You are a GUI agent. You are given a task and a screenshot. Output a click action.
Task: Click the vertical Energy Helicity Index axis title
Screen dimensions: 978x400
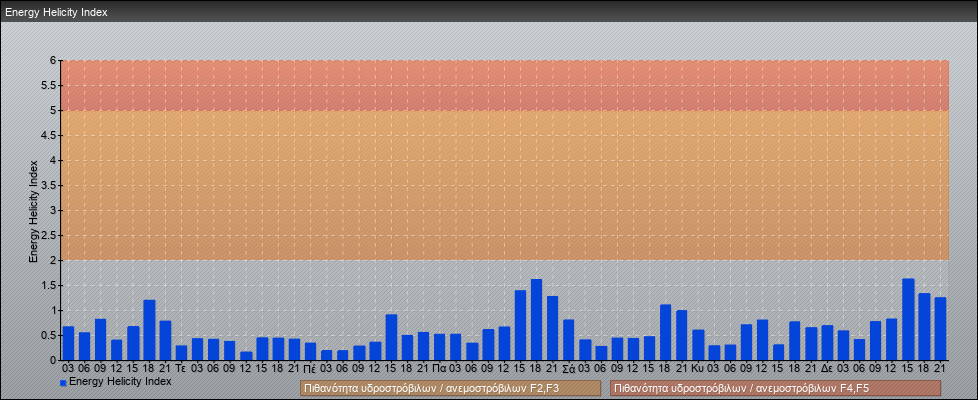click(x=34, y=211)
